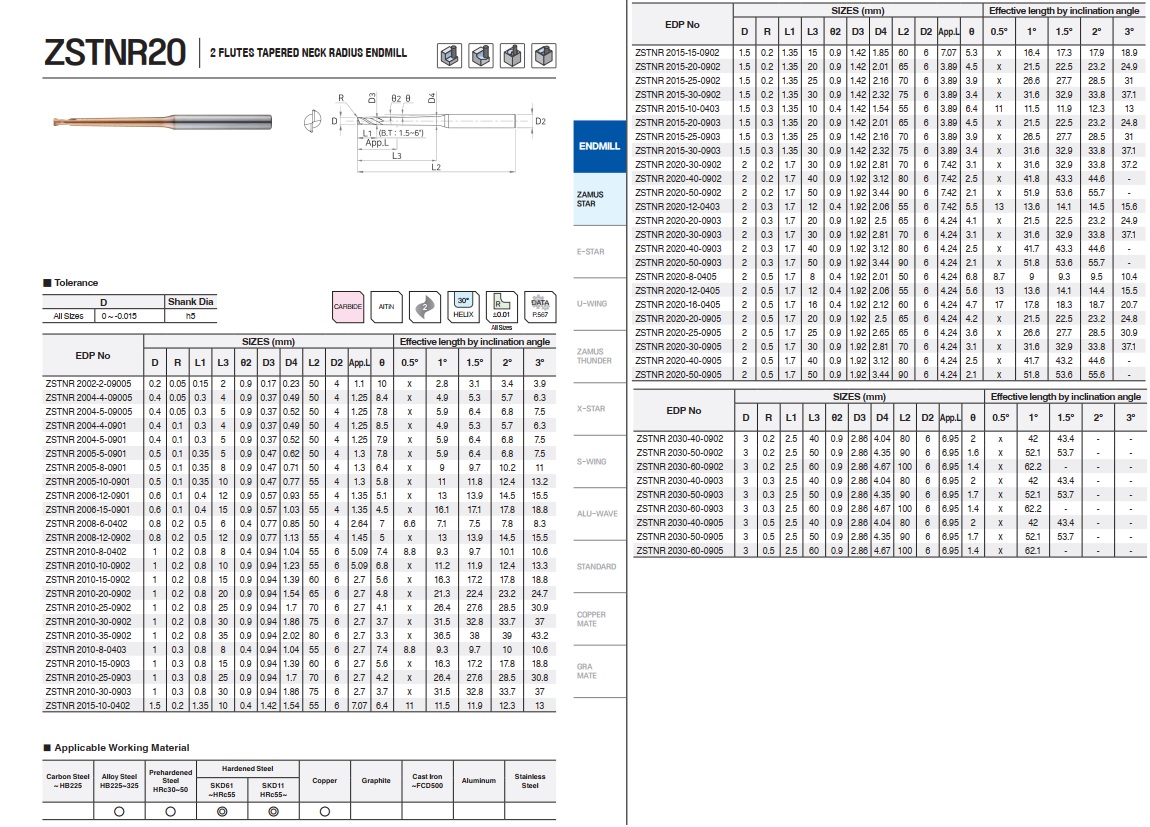
Task: Click the AlTiN coating icon
Action: pos(387,306)
